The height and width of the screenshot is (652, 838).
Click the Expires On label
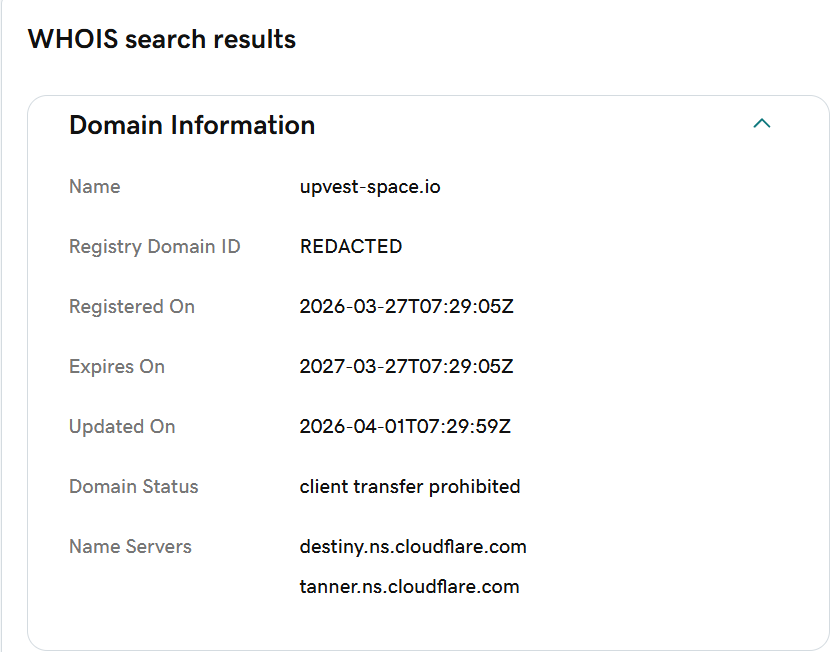click(117, 367)
